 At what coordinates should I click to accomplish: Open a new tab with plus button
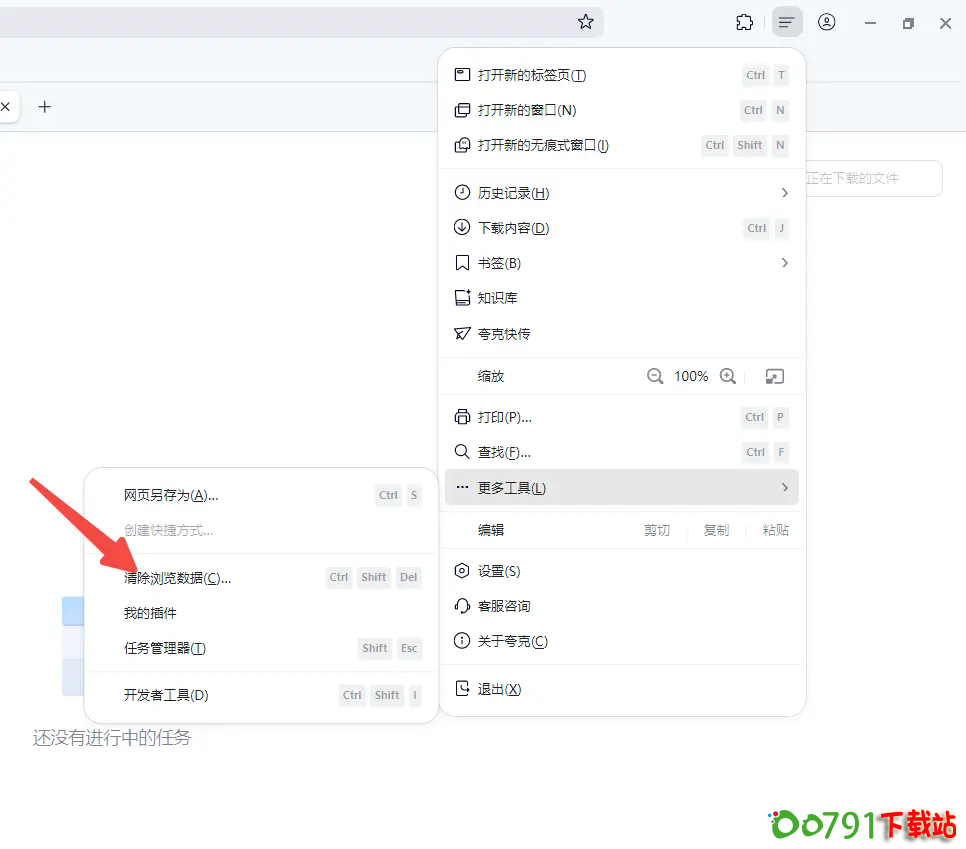pyautogui.click(x=44, y=107)
